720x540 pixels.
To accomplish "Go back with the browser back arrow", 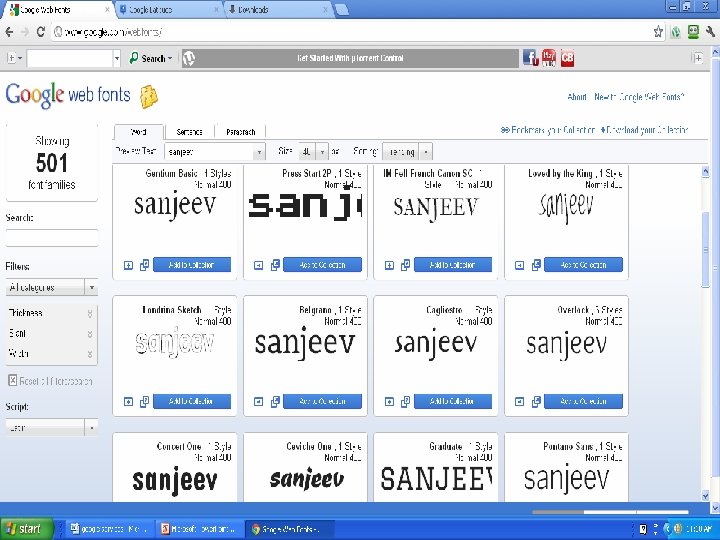I will click(9, 32).
